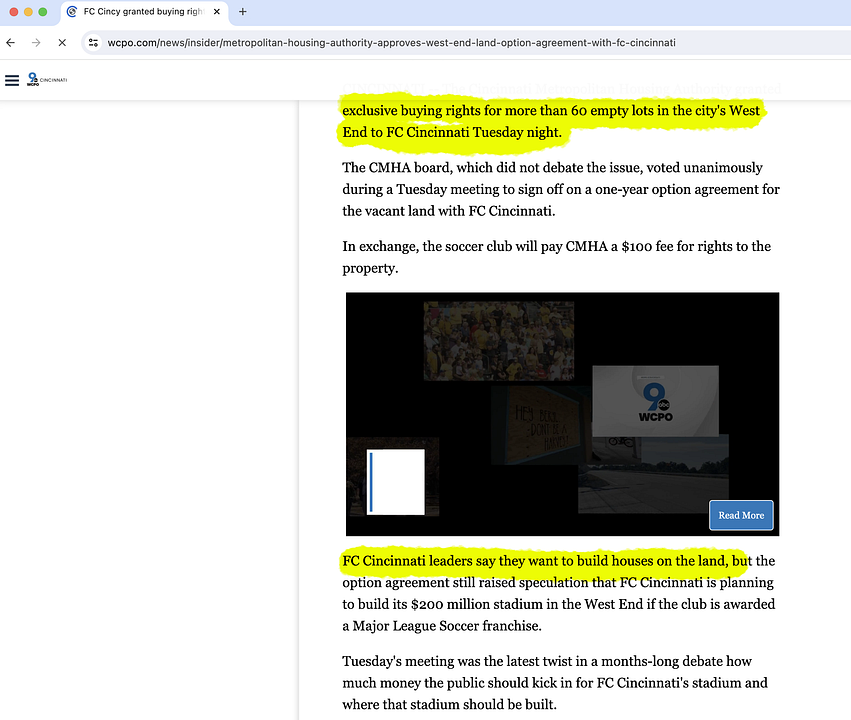
Task: Click text 'a Major League Soccer franchise.'
Action: (442, 626)
